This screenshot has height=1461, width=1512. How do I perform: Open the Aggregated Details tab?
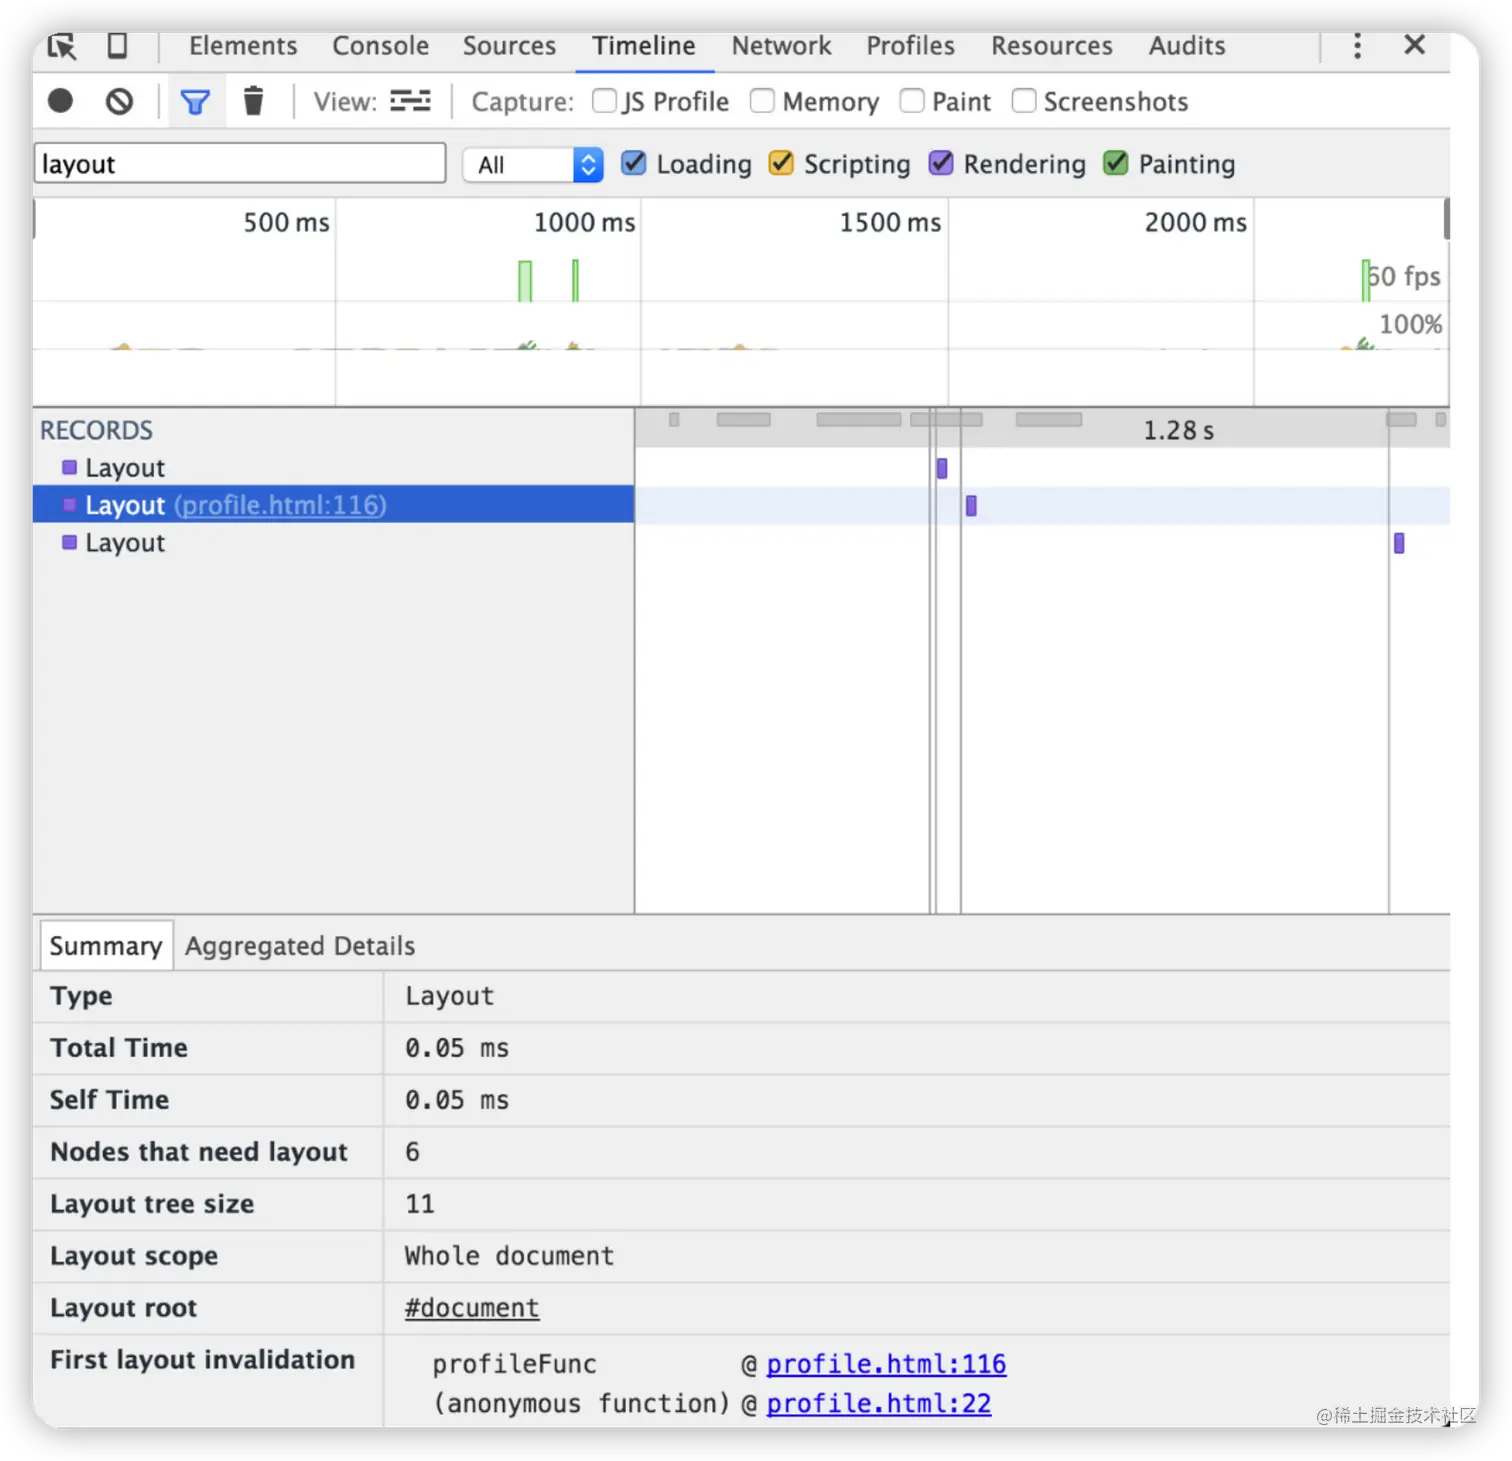[x=300, y=946]
